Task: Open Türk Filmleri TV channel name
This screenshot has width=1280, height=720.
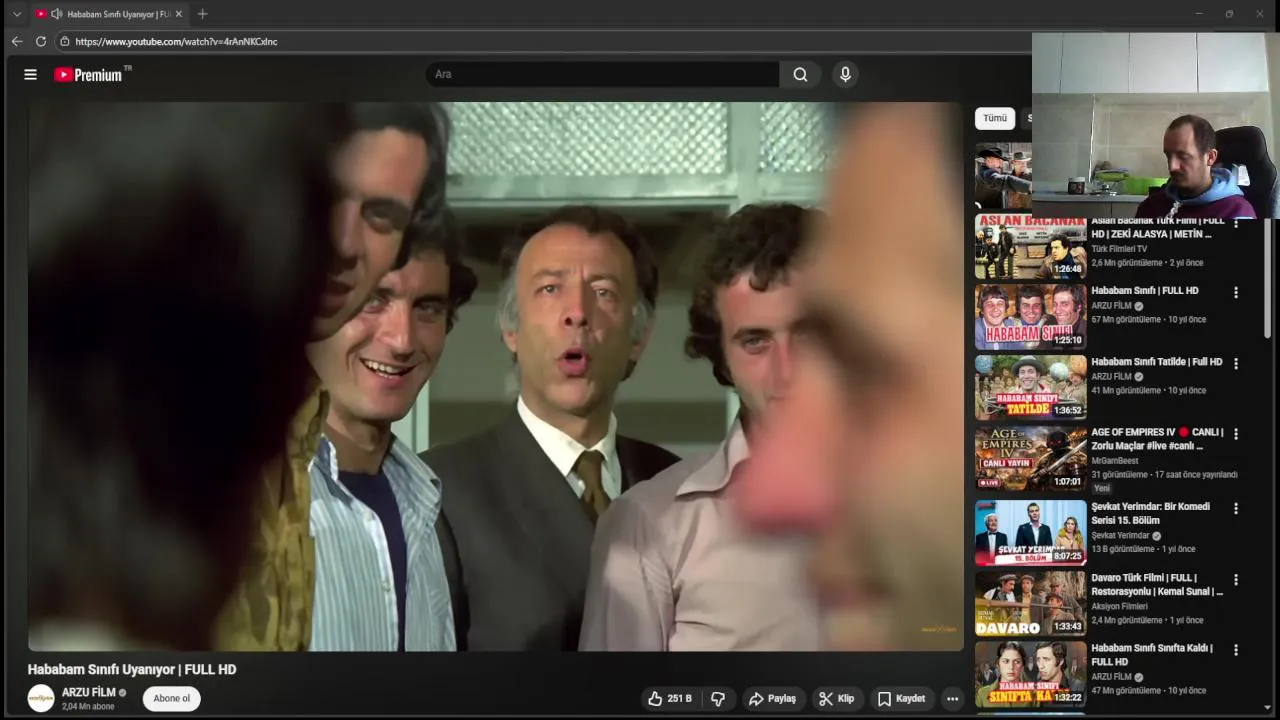Action: pos(1119,249)
